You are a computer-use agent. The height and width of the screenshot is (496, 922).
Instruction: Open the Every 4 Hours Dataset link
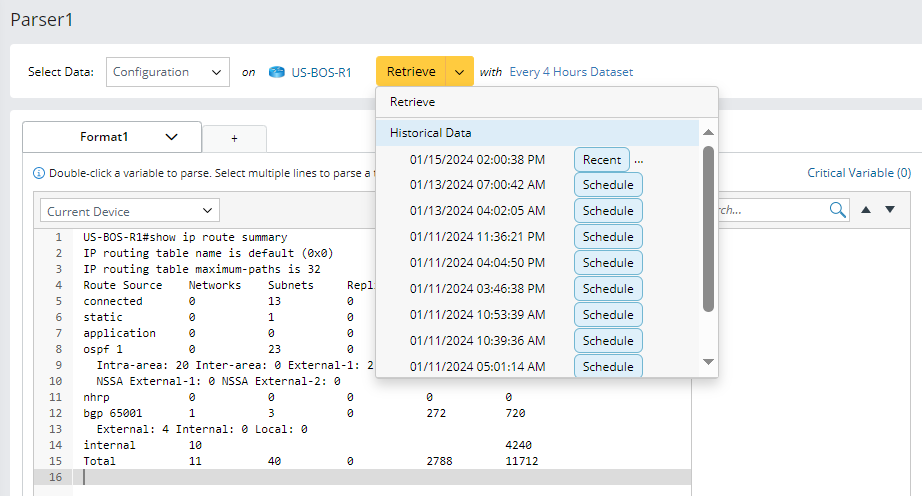[571, 72]
